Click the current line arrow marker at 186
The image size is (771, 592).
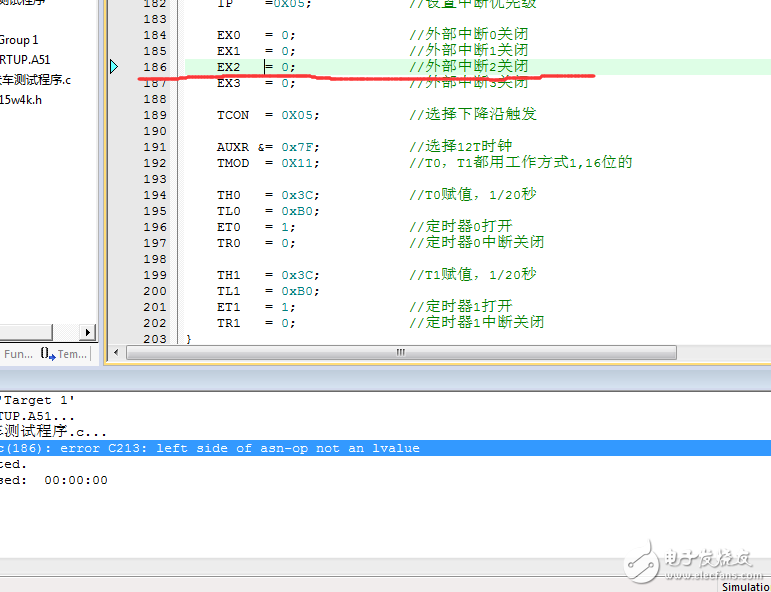(114, 67)
